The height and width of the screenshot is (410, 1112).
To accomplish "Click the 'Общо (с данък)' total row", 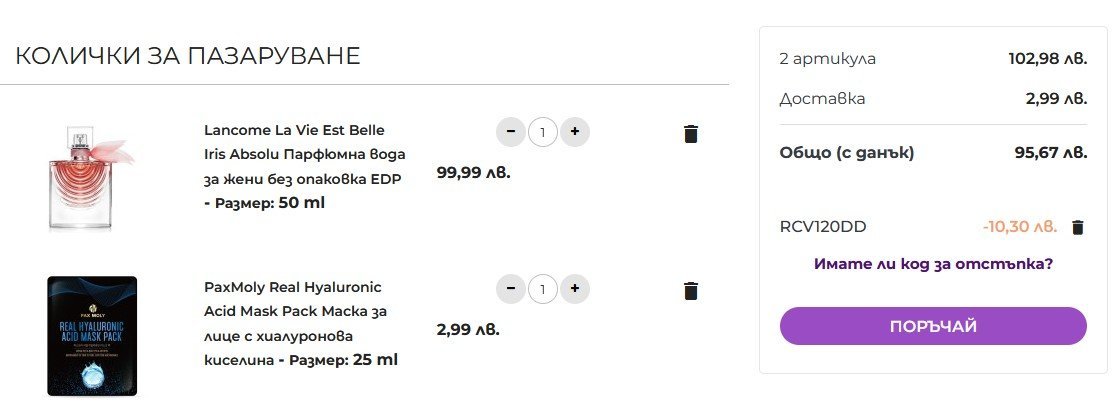I will (x=933, y=153).
